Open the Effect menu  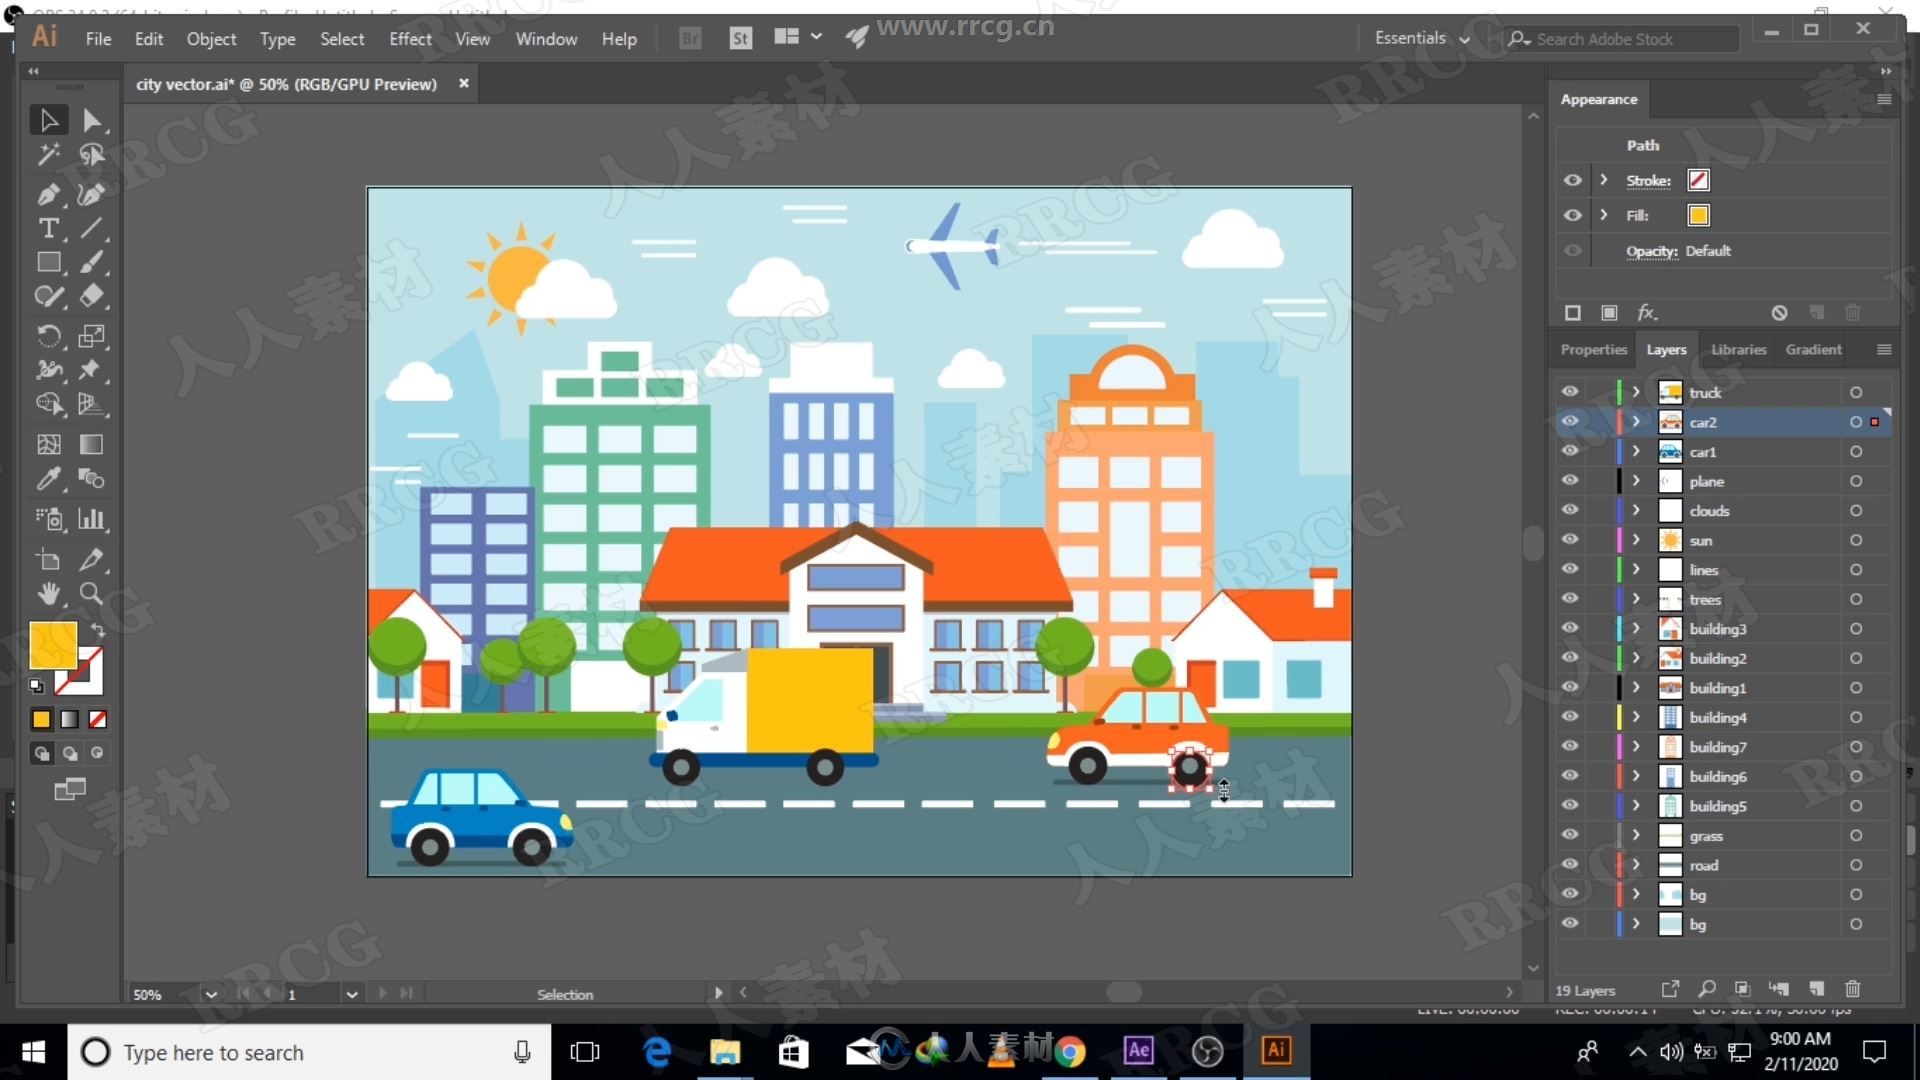(411, 38)
